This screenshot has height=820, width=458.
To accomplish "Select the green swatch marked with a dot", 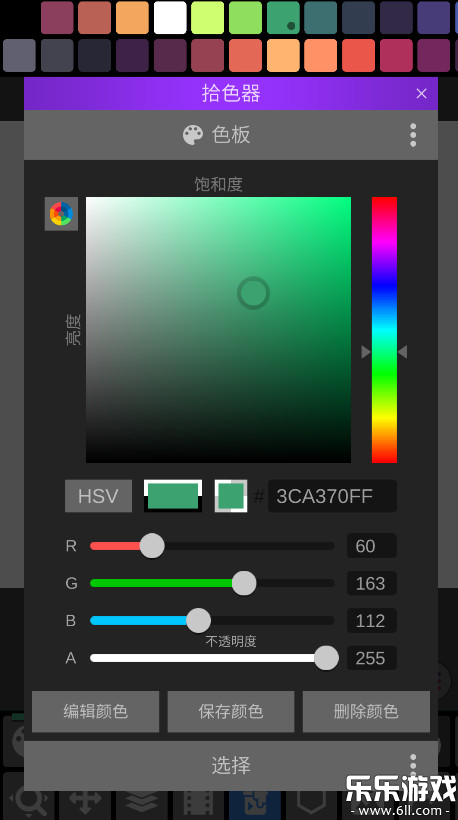I will coord(283,17).
